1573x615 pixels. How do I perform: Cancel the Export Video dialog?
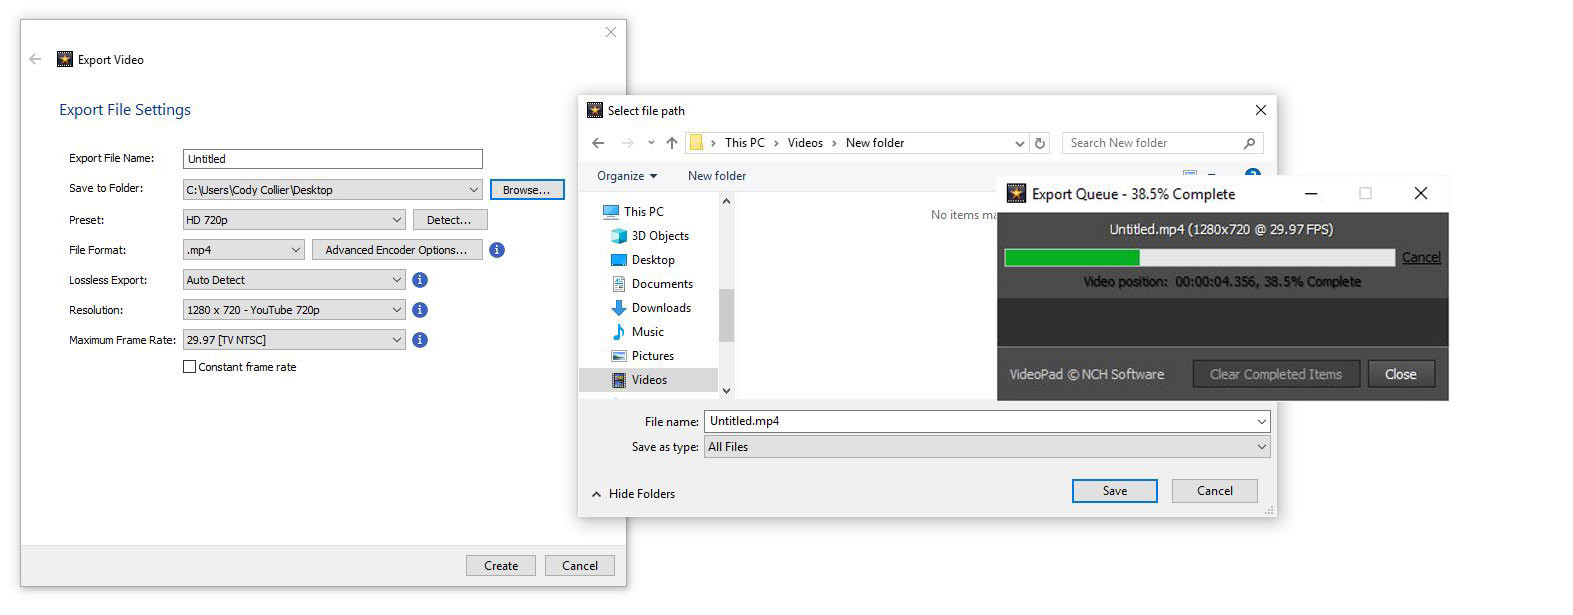tap(580, 565)
